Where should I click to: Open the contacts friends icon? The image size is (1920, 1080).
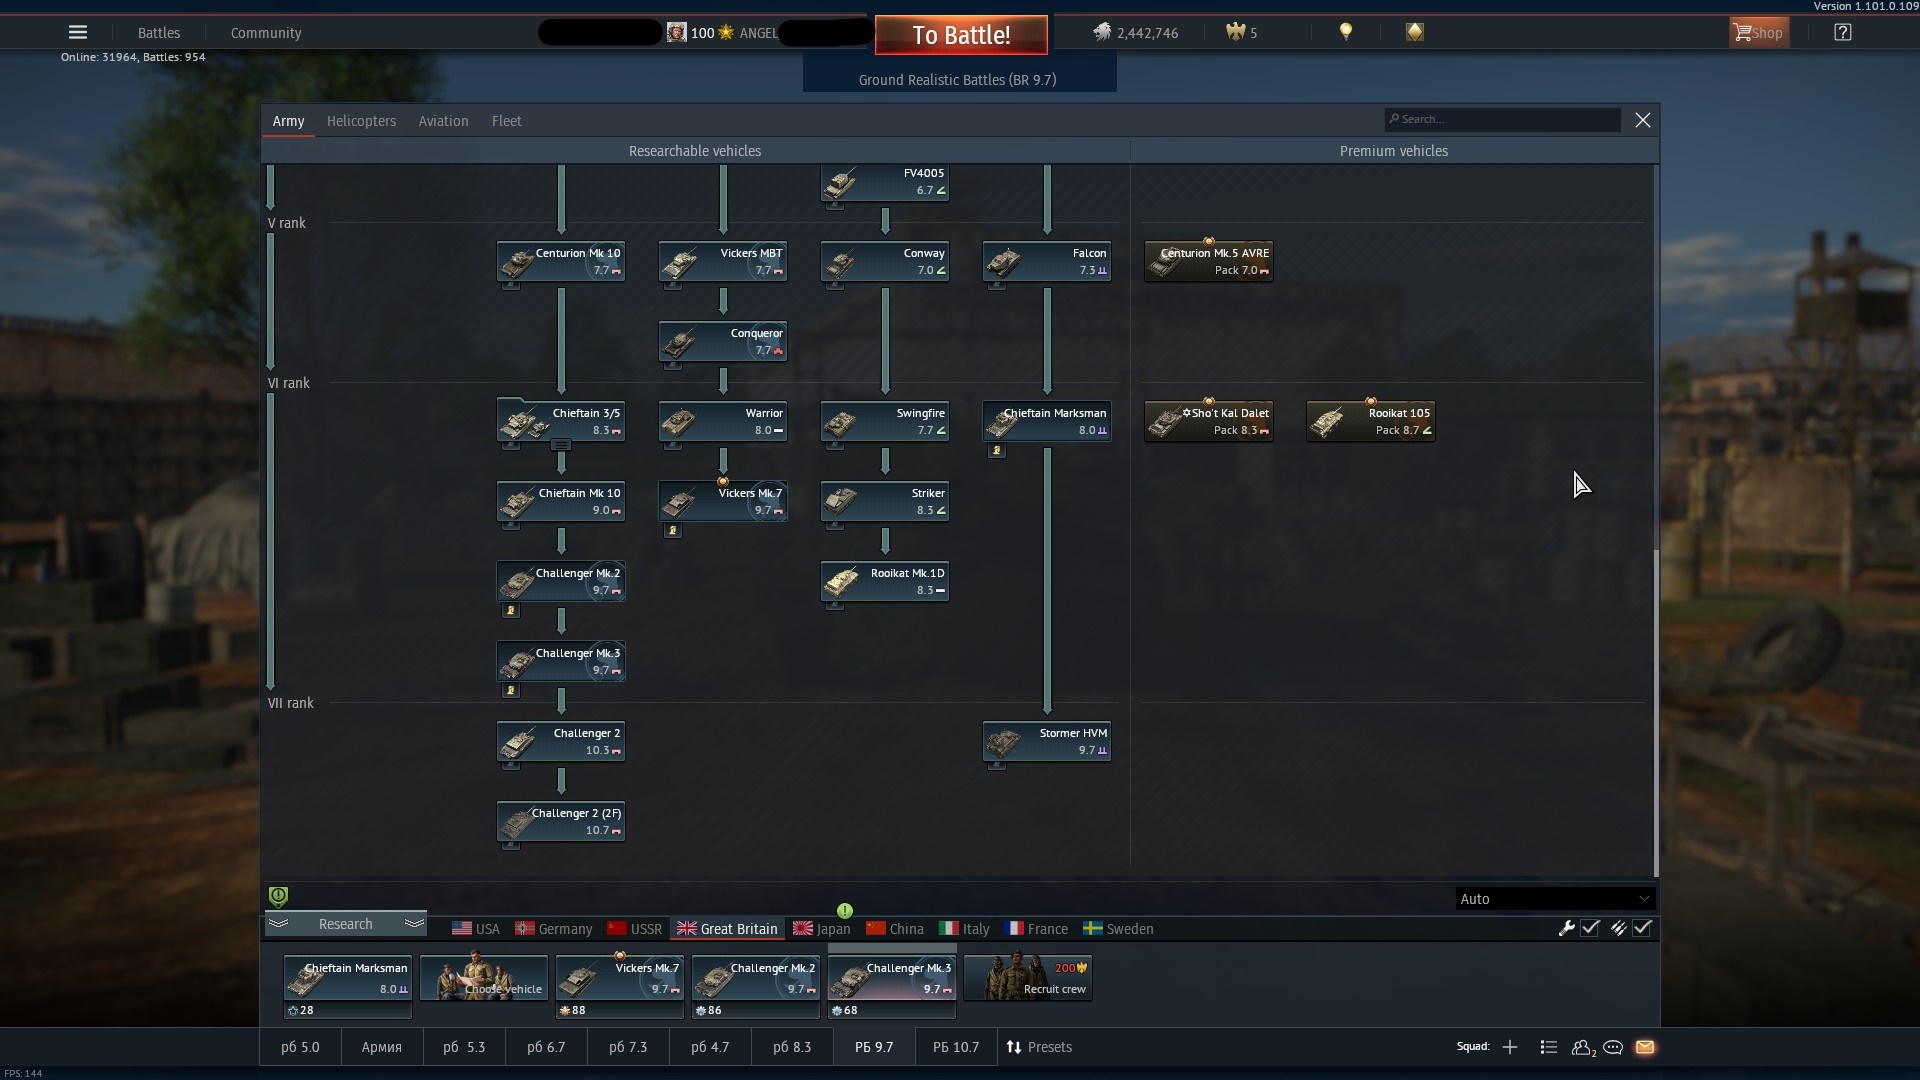coord(1582,1047)
